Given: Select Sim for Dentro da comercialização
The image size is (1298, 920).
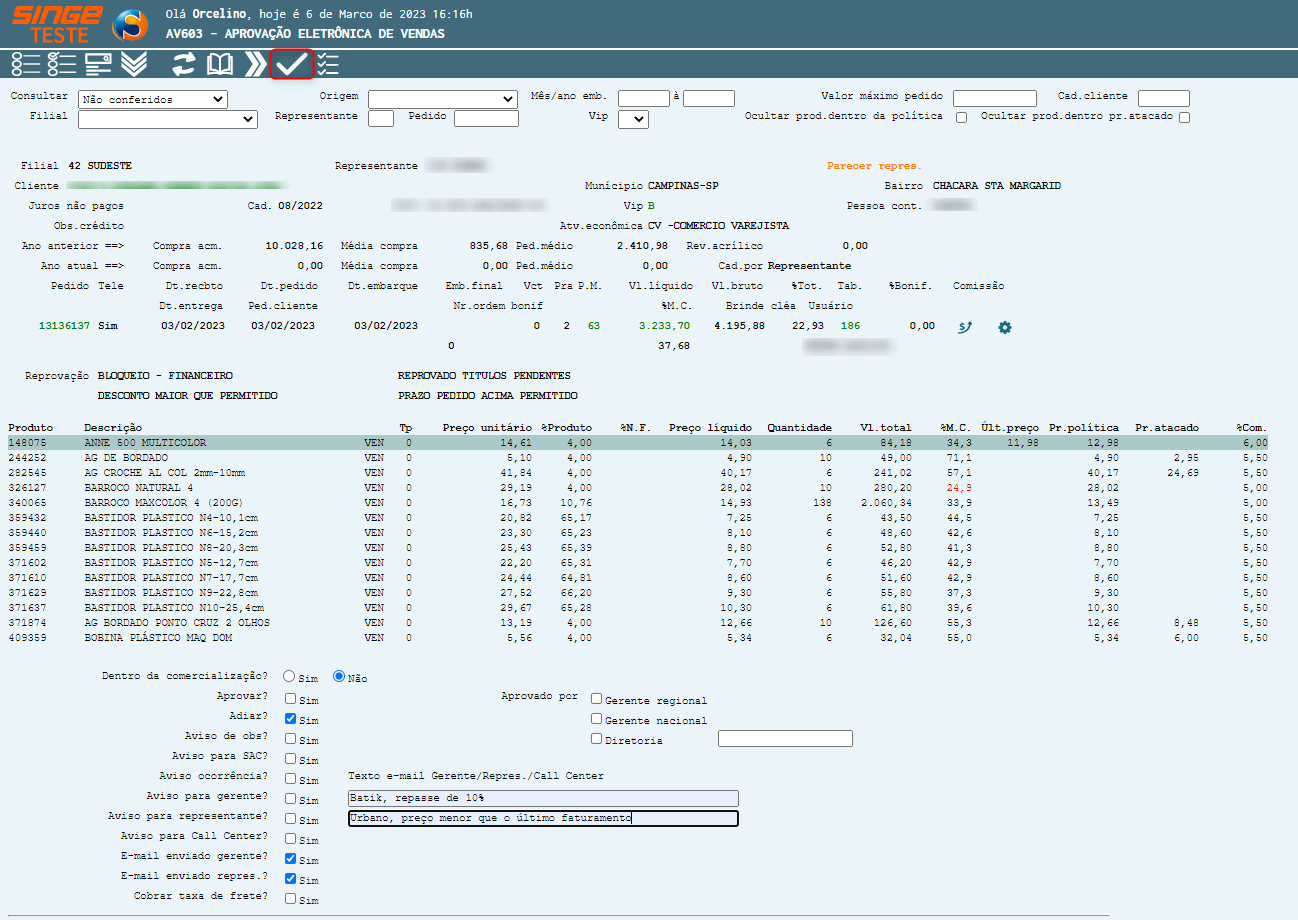Looking at the screenshot, I should (x=290, y=676).
